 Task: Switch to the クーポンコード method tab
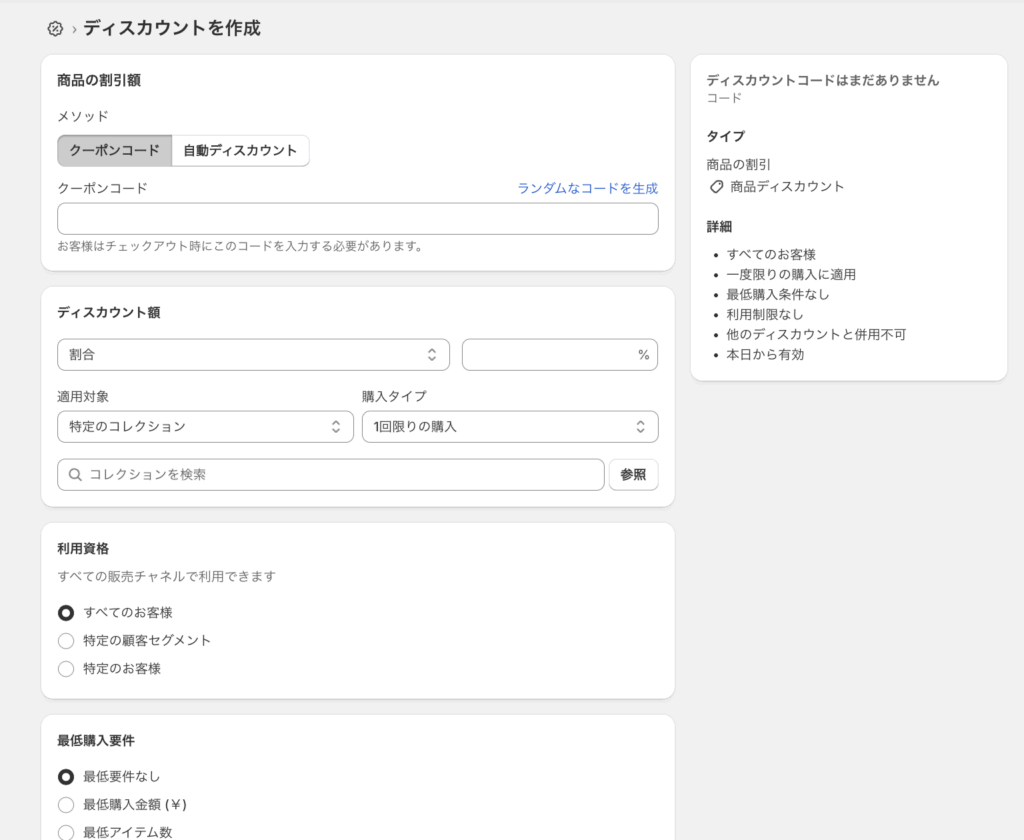[114, 151]
